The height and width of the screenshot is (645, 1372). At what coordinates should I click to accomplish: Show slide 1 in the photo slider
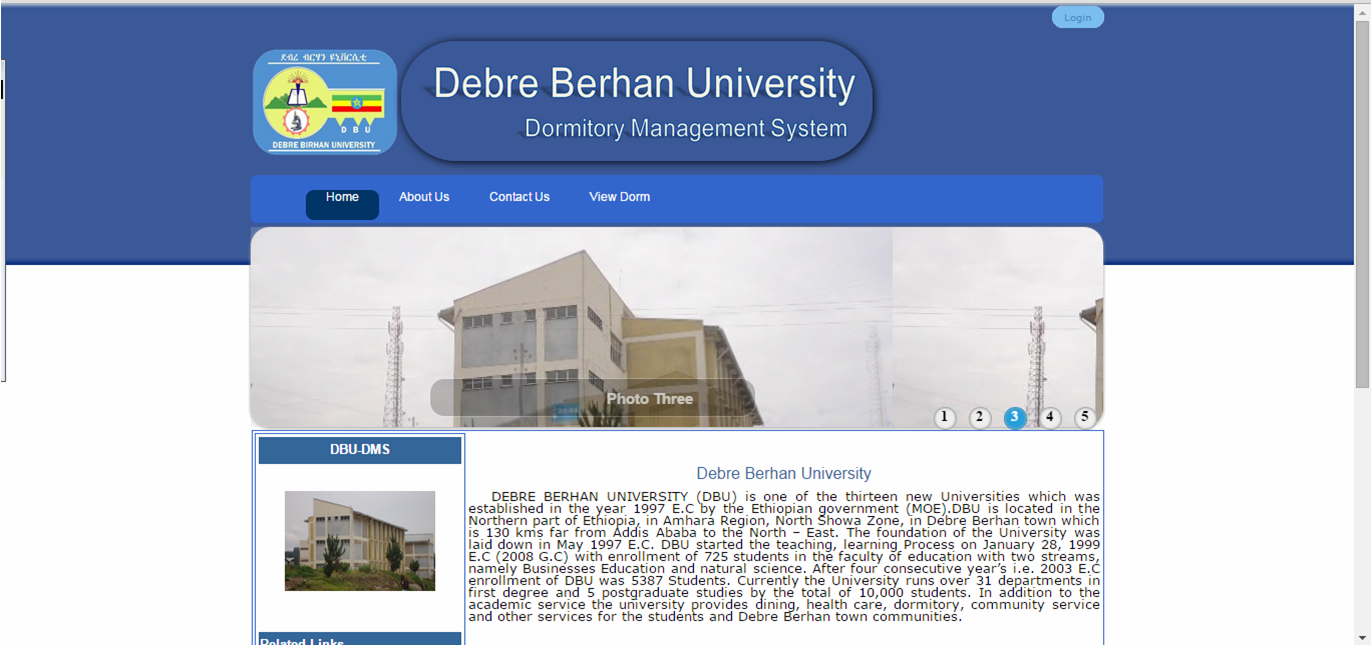[x=945, y=418]
